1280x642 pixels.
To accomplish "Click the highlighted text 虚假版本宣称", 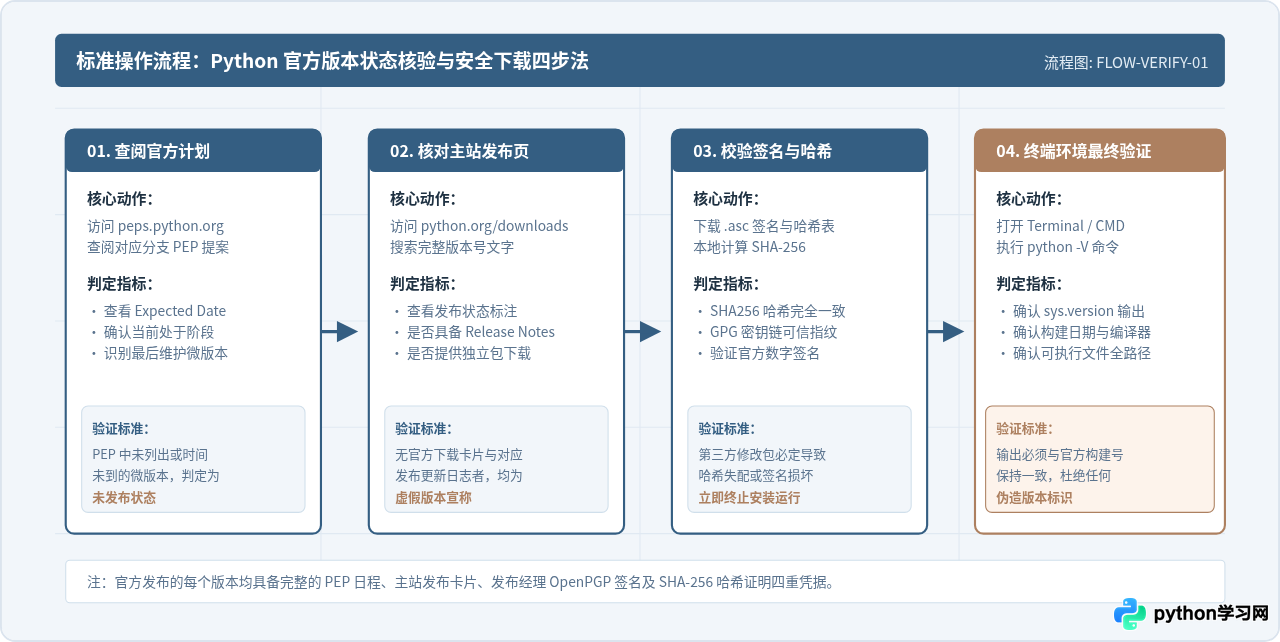I will [433, 497].
